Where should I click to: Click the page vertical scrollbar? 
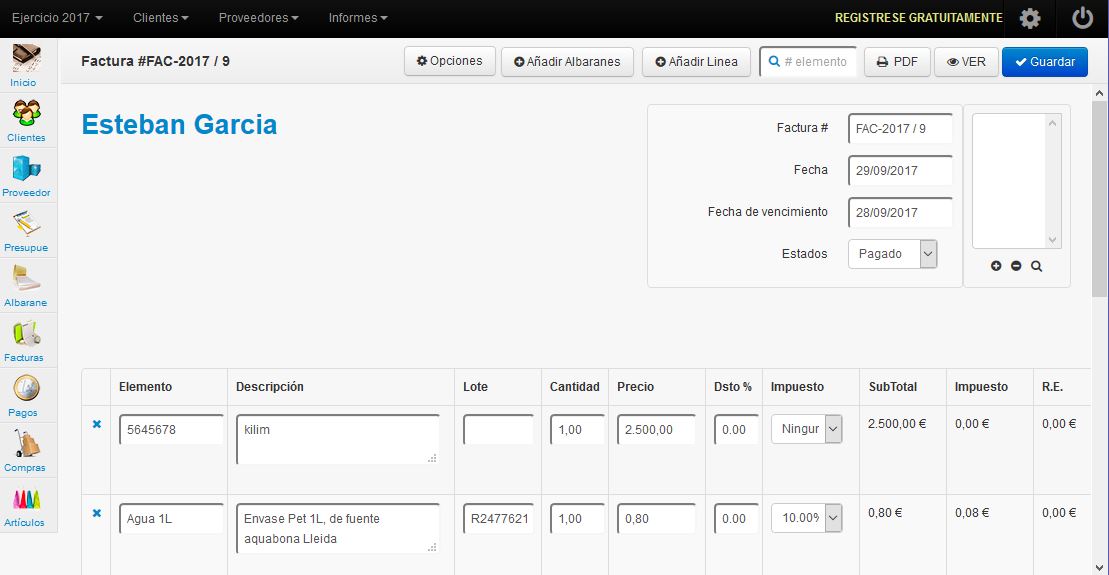(x=1099, y=300)
